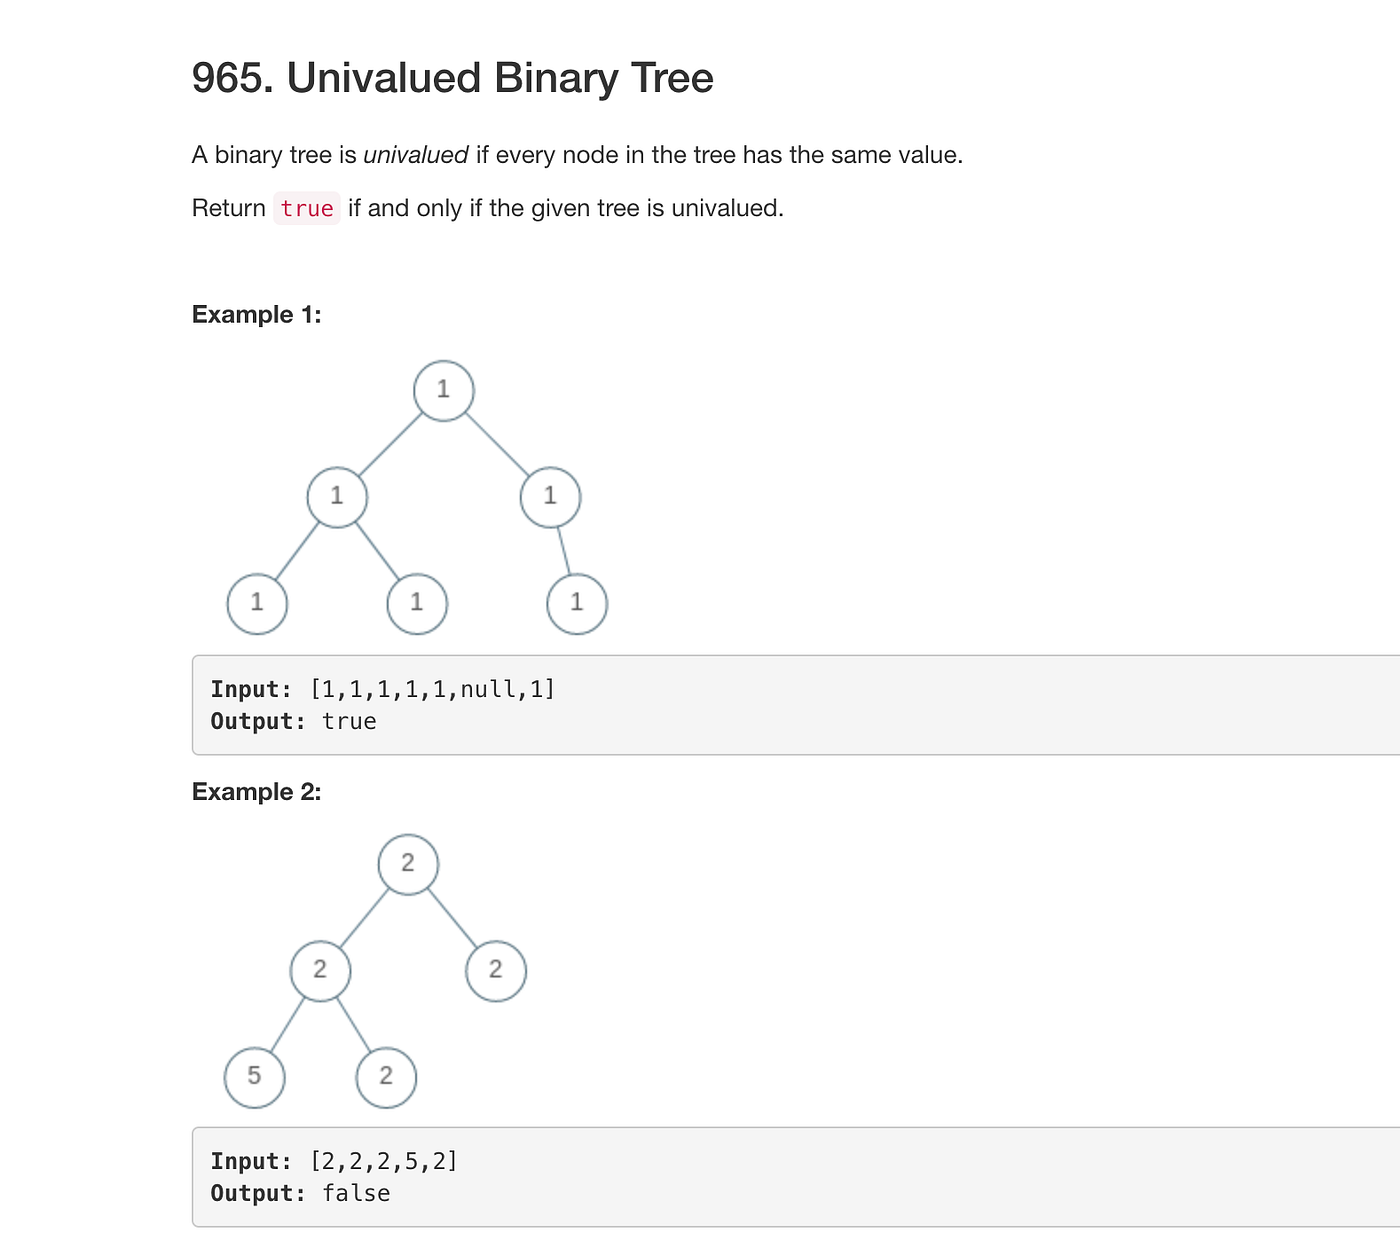Click the middle leaf node in Example 1 tree
The width and height of the screenshot is (1400, 1254).
417,603
